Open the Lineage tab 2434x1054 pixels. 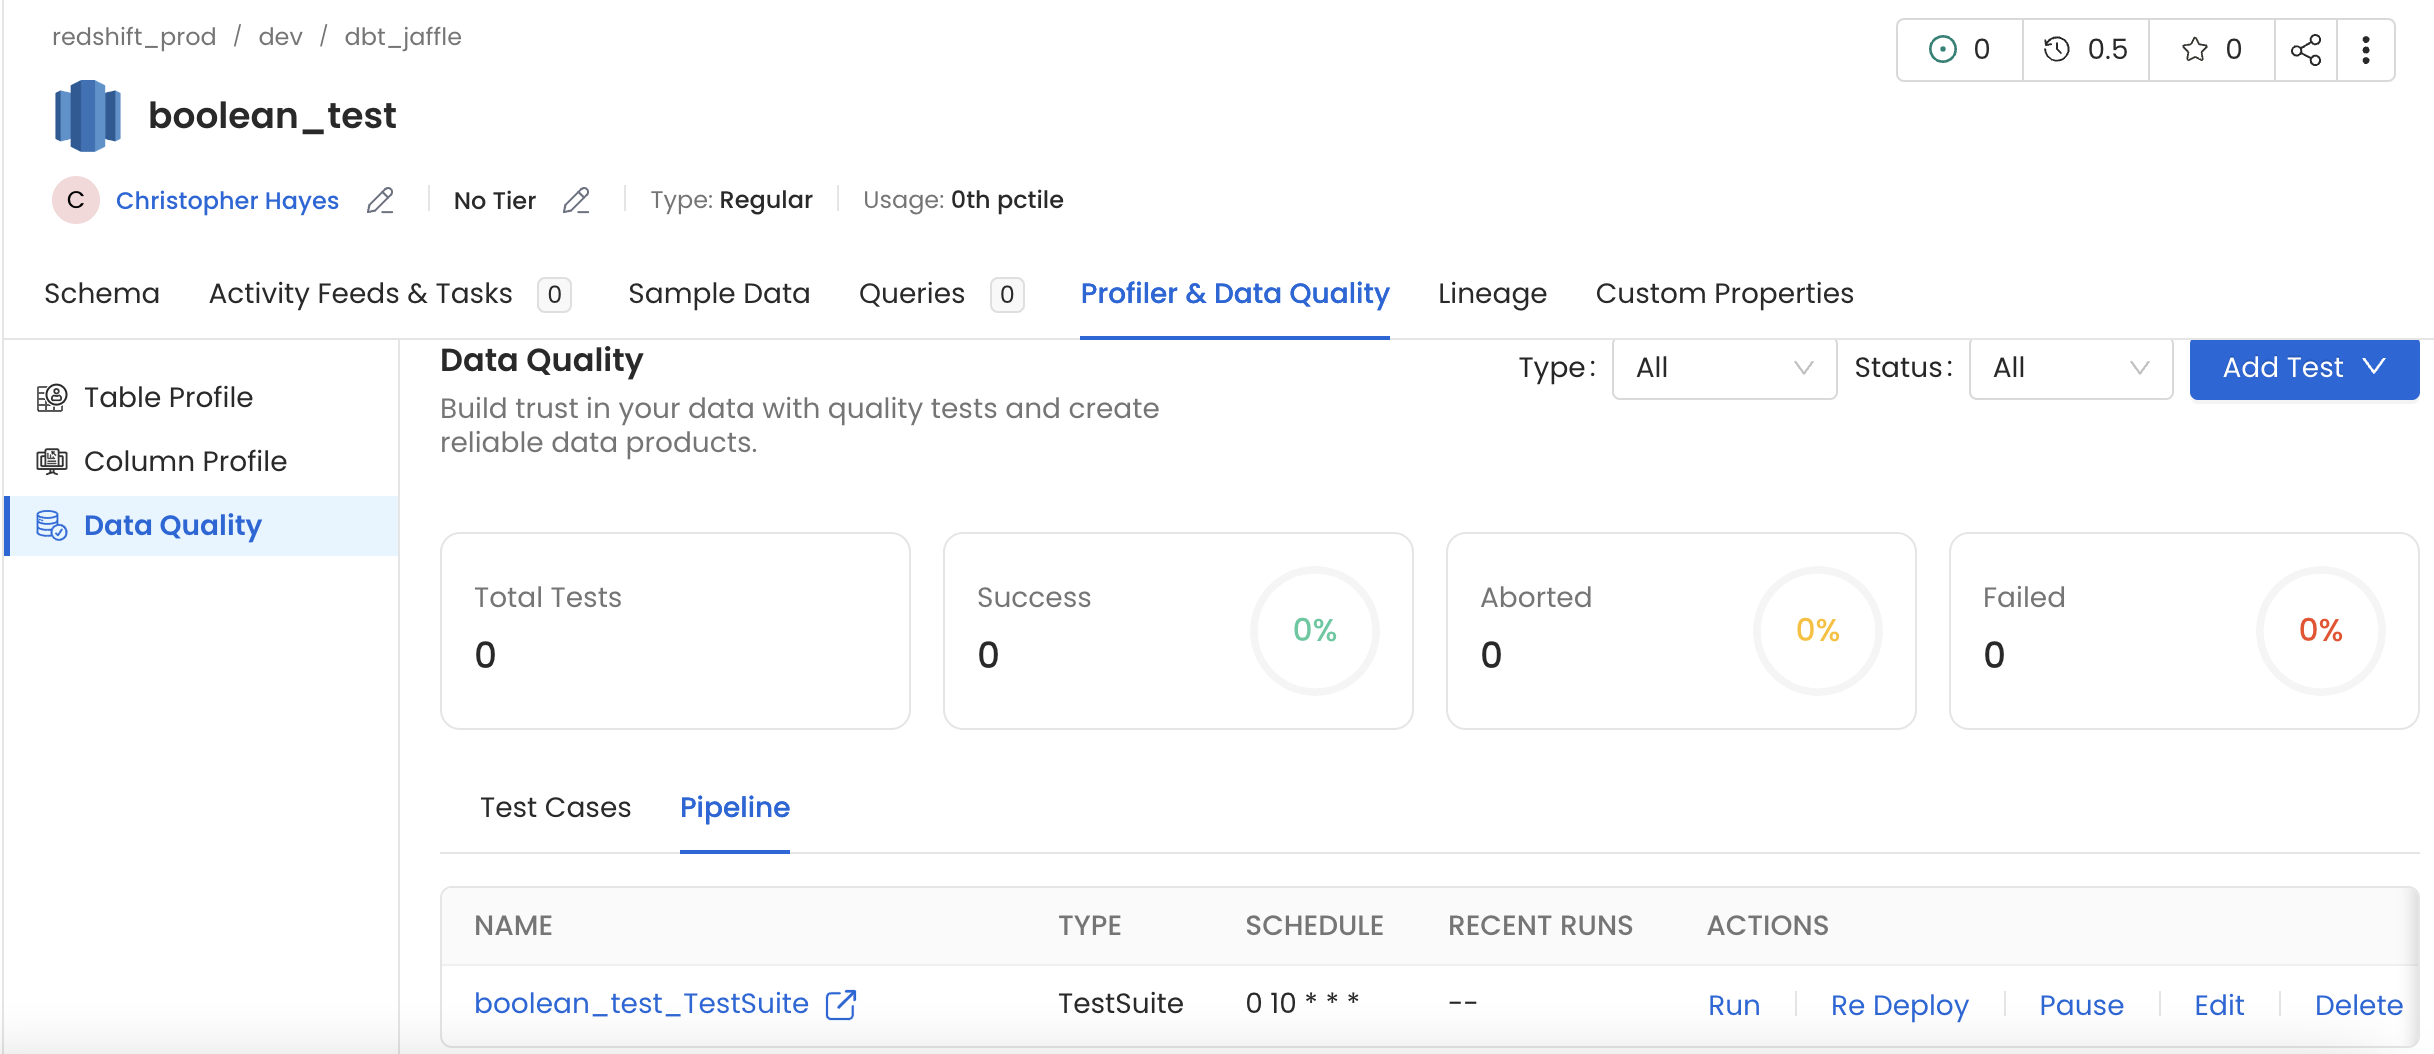(x=1492, y=294)
